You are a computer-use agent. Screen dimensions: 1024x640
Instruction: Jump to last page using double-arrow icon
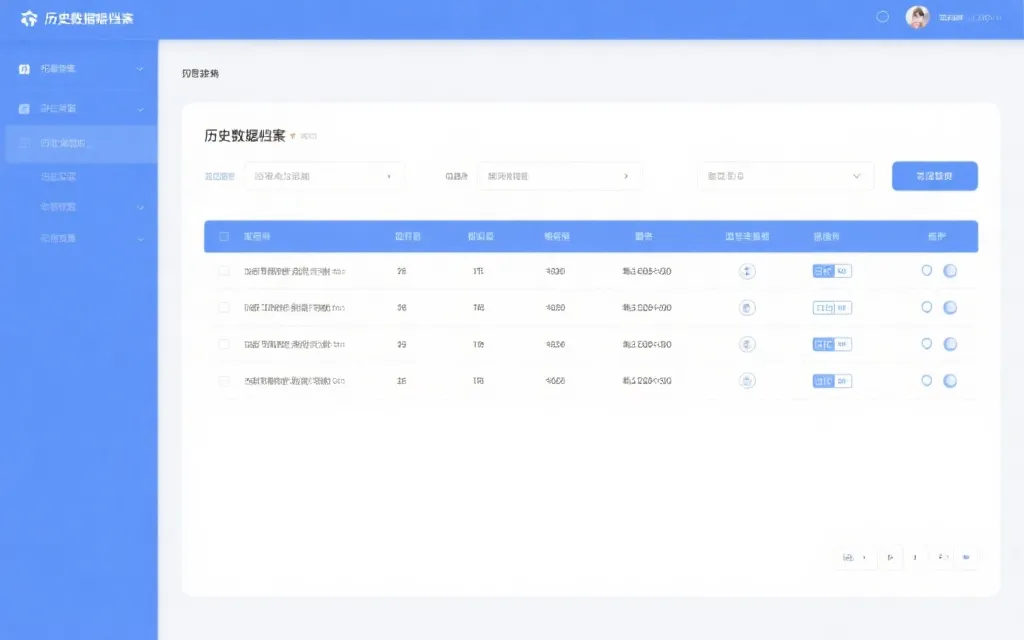(964, 558)
